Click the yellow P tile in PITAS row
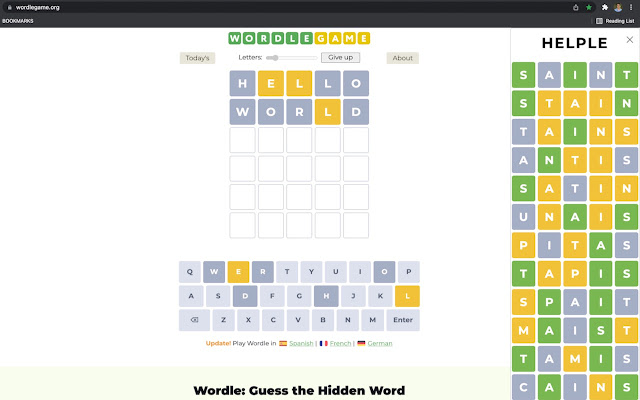Image resolution: width=640 pixels, height=400 pixels. click(523, 245)
